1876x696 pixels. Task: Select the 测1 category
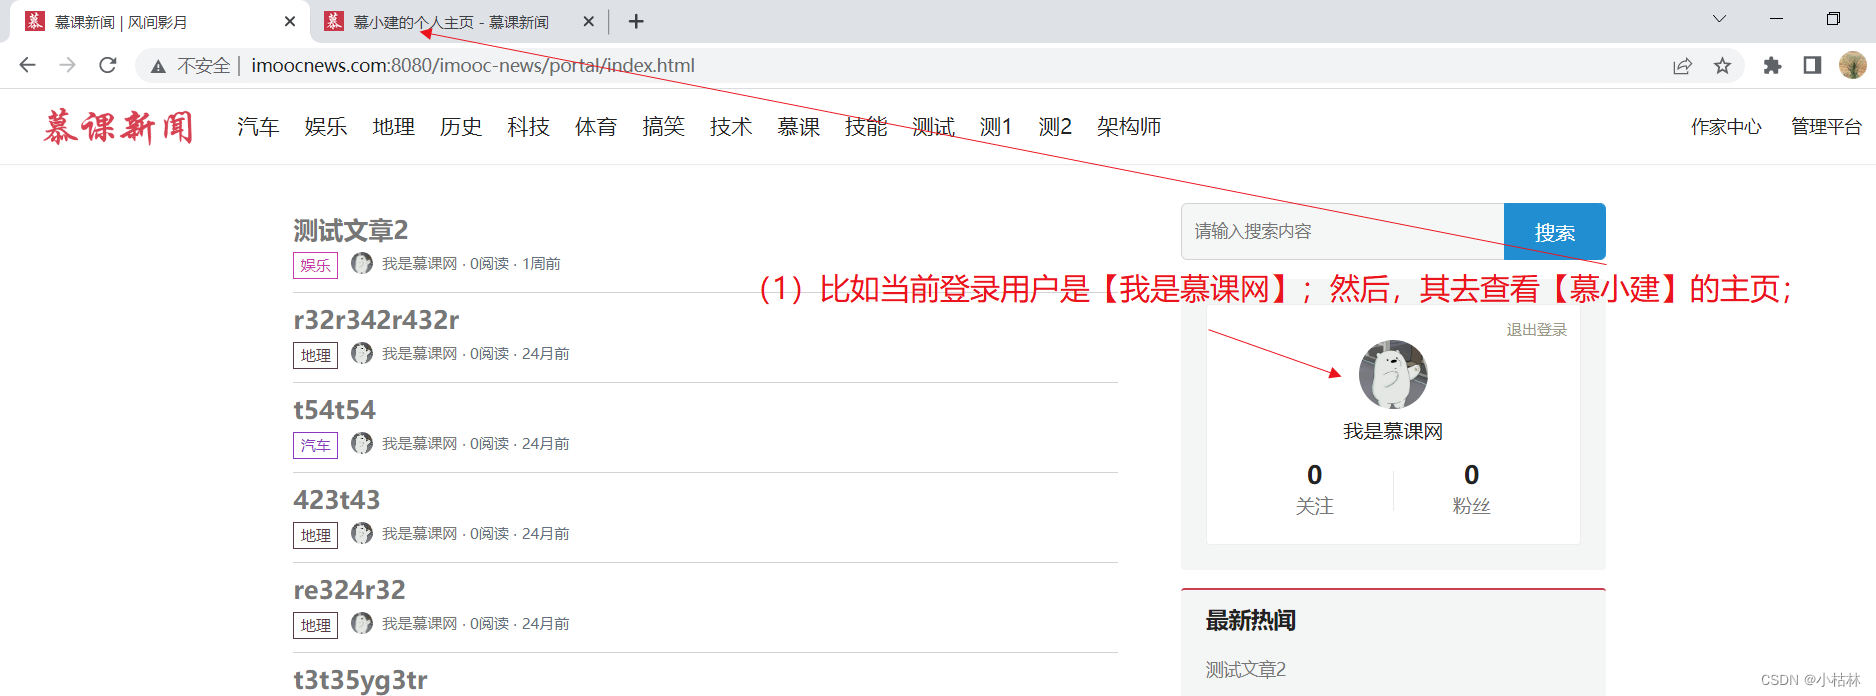point(996,127)
